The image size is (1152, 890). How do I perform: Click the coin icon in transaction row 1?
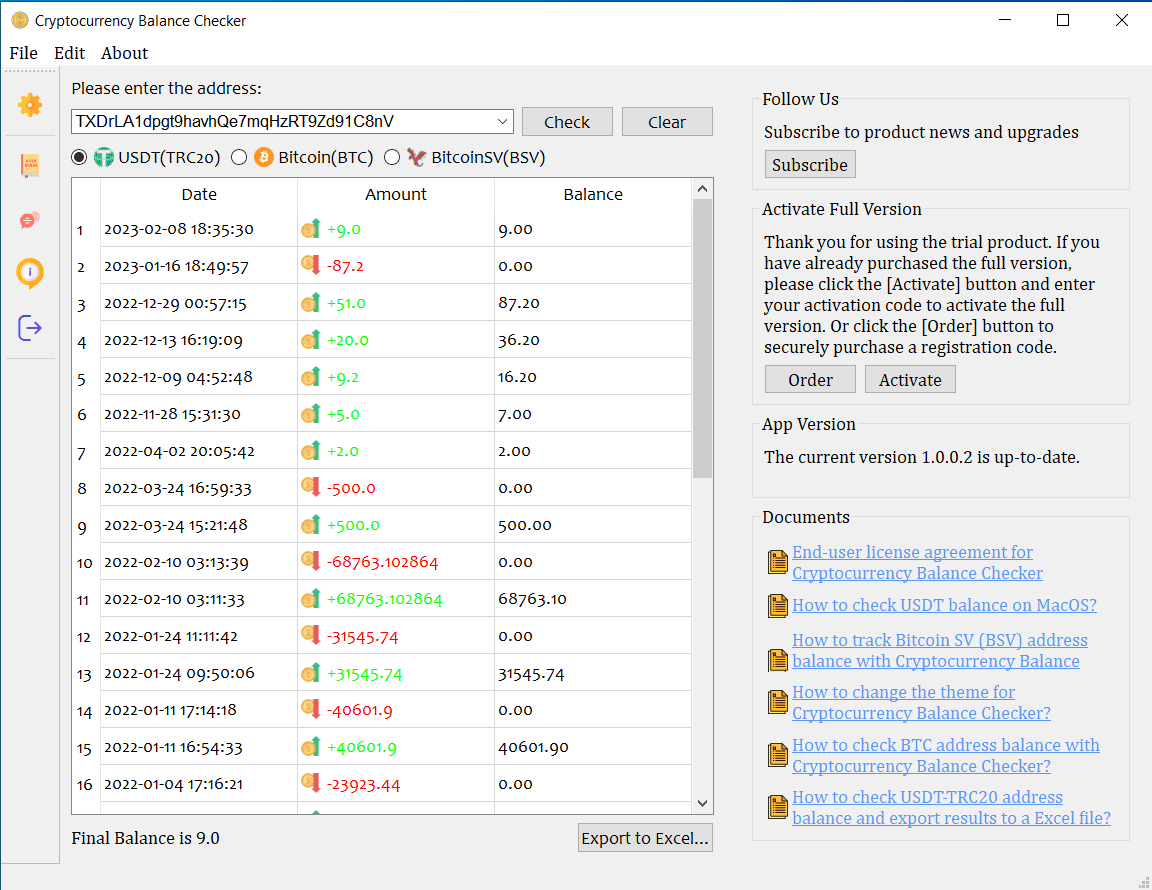click(311, 230)
